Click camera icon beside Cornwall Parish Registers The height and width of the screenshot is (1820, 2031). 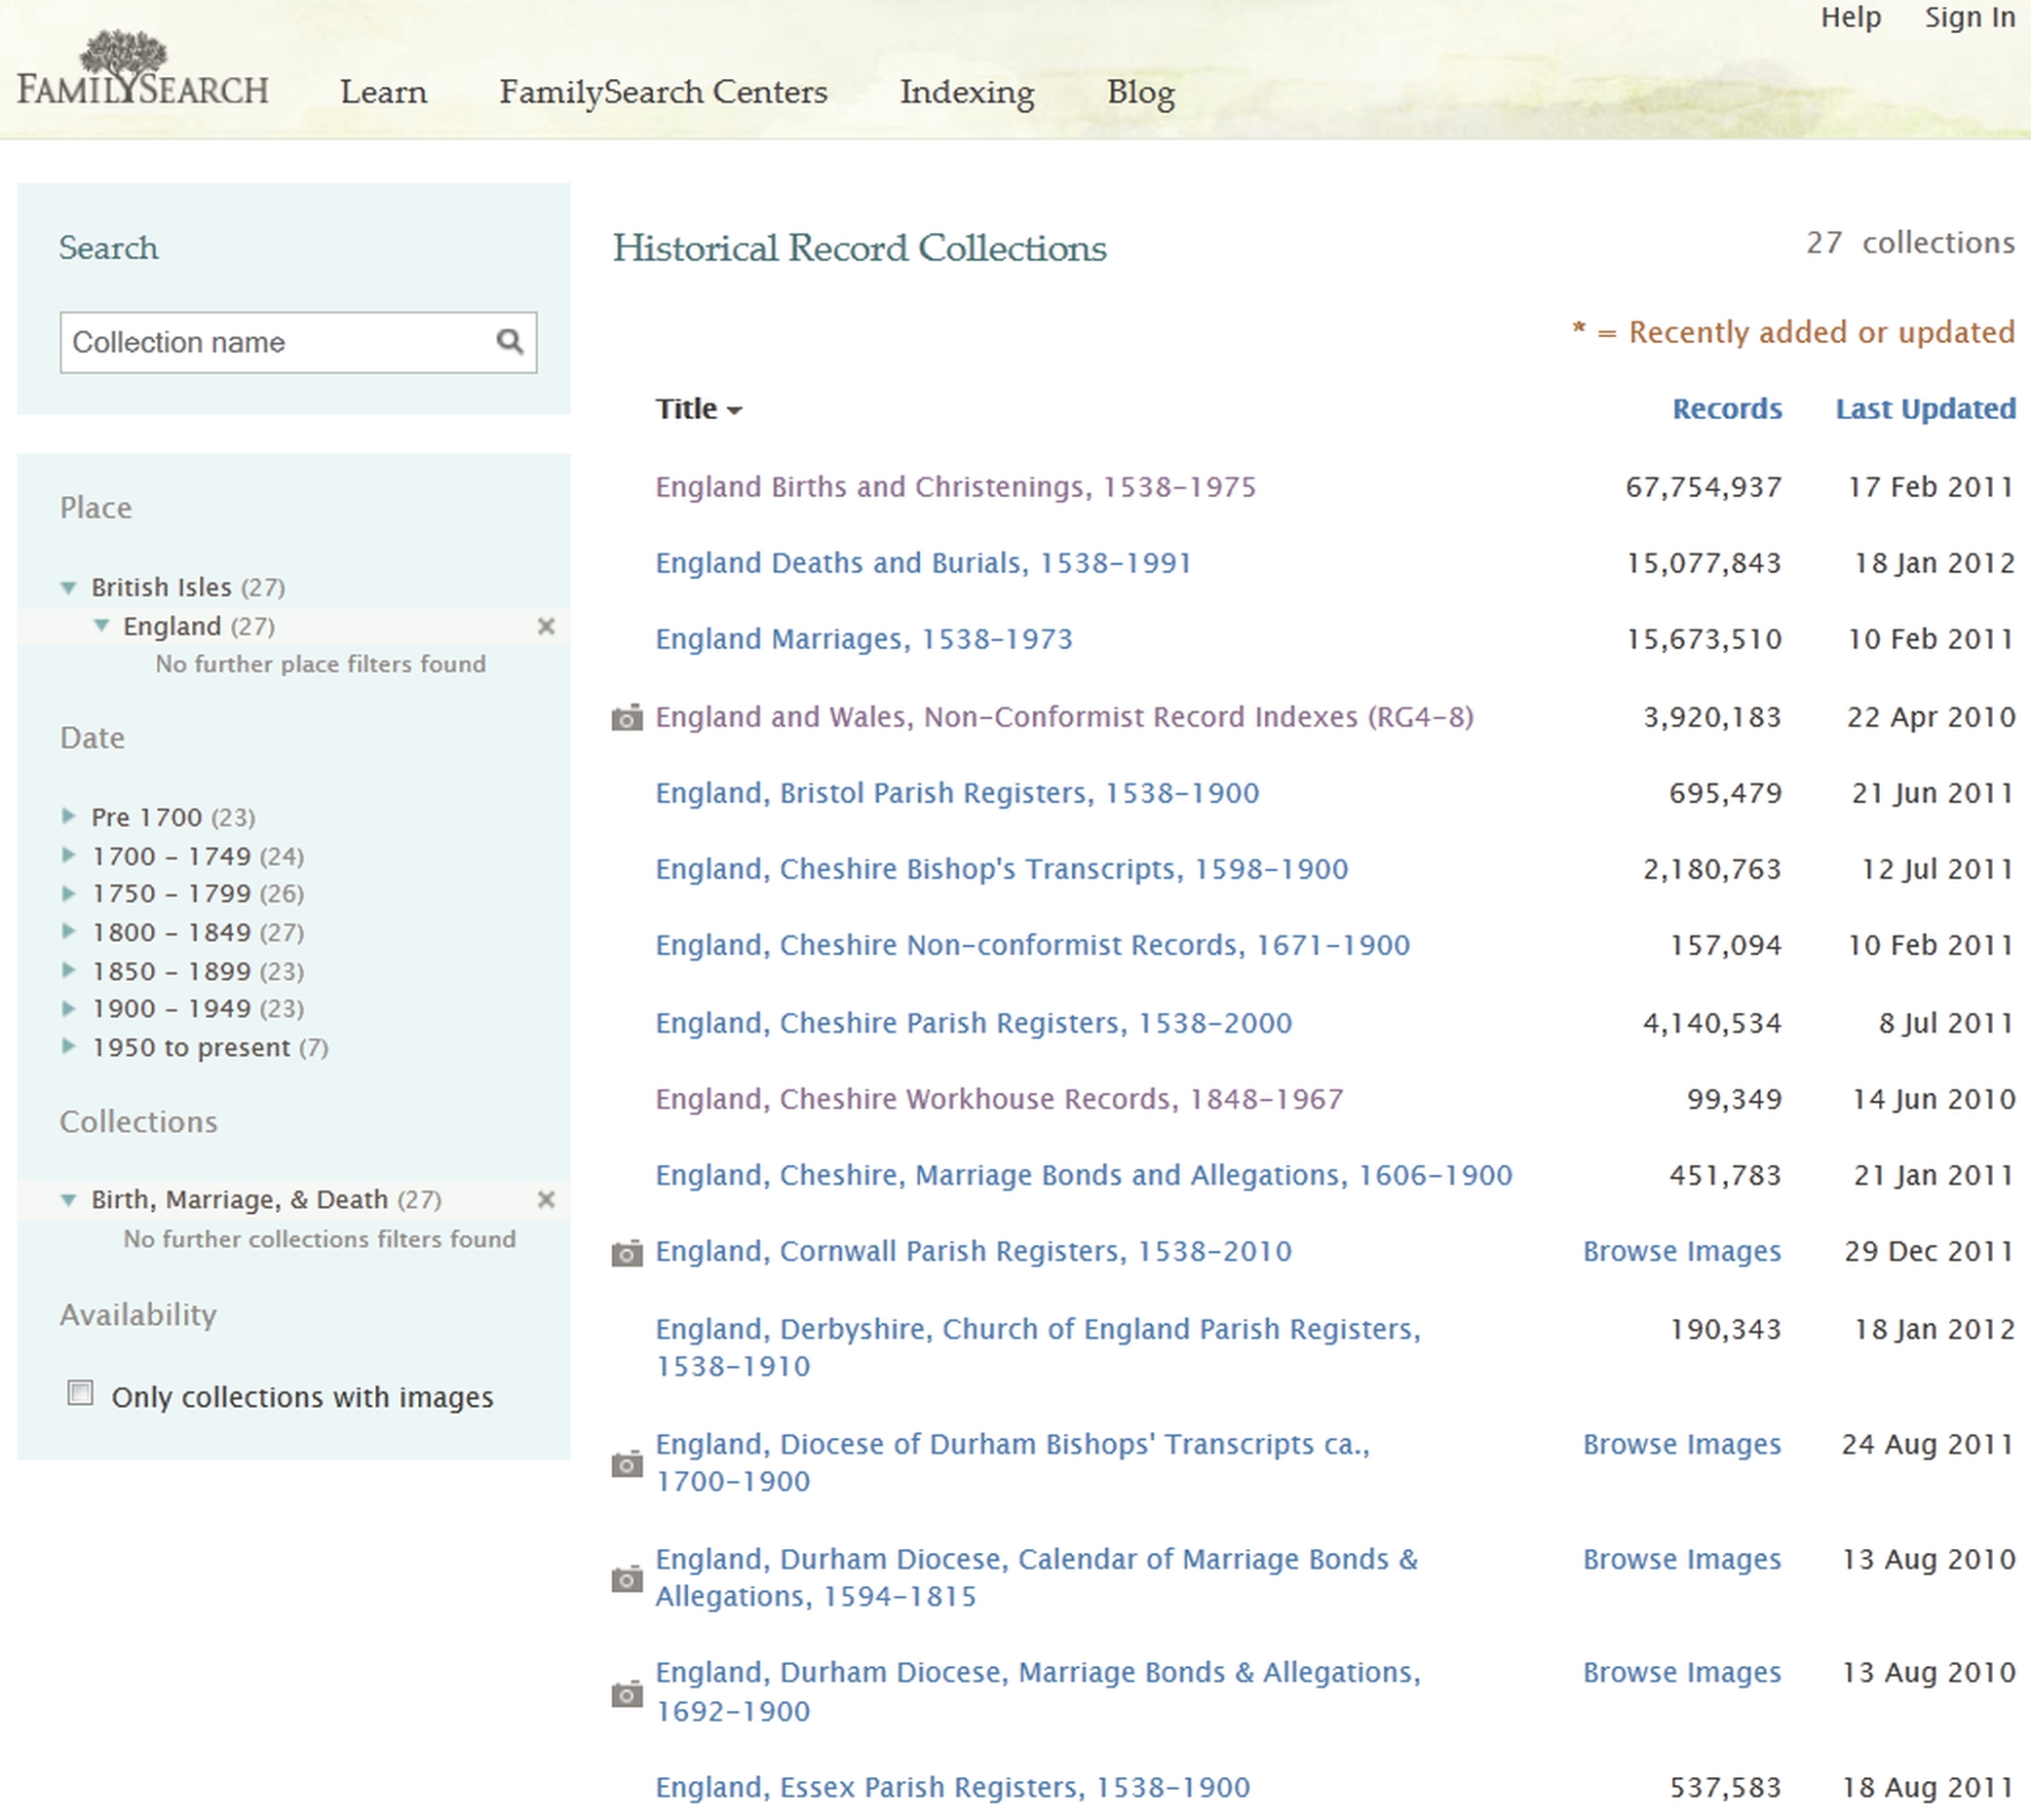point(627,1252)
